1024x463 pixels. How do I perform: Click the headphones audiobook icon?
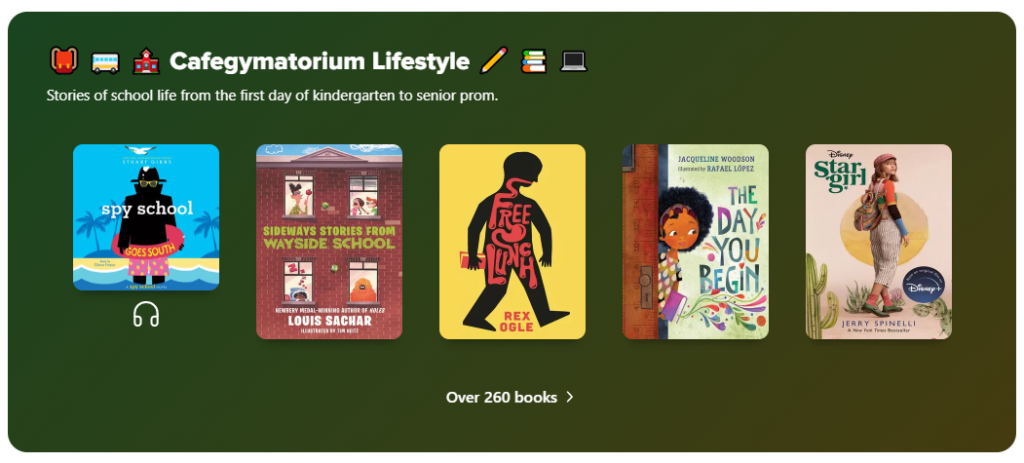click(x=146, y=315)
